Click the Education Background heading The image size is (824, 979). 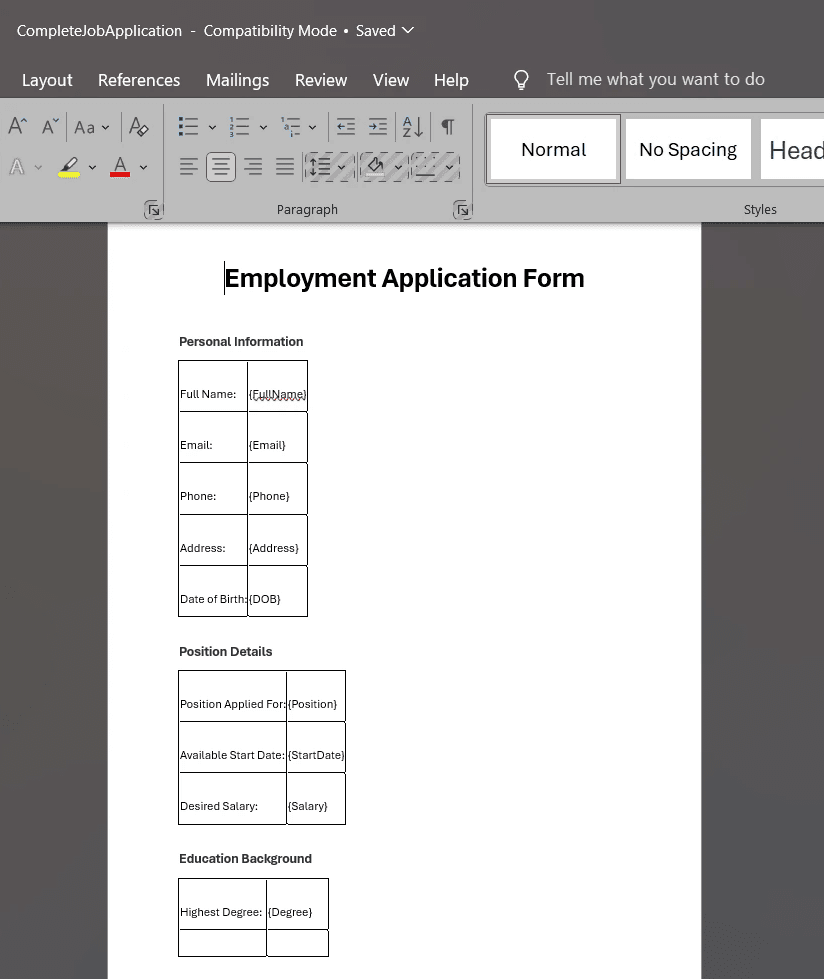pyautogui.click(x=245, y=858)
